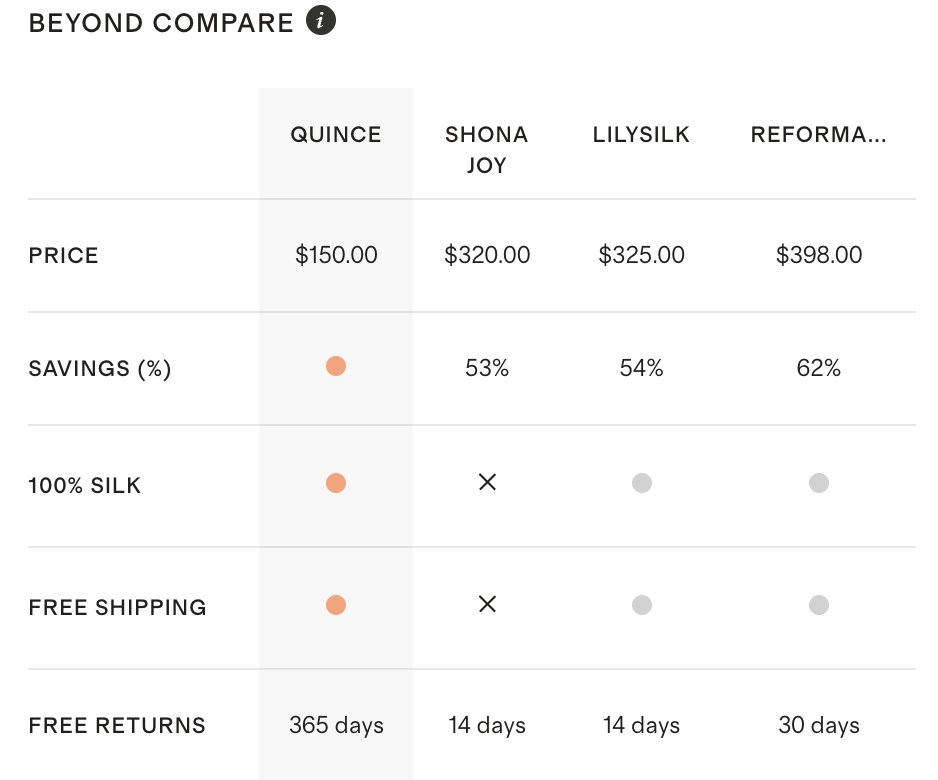The height and width of the screenshot is (780, 938).
Task: Select the Shona Joy column header
Action: coord(487,149)
